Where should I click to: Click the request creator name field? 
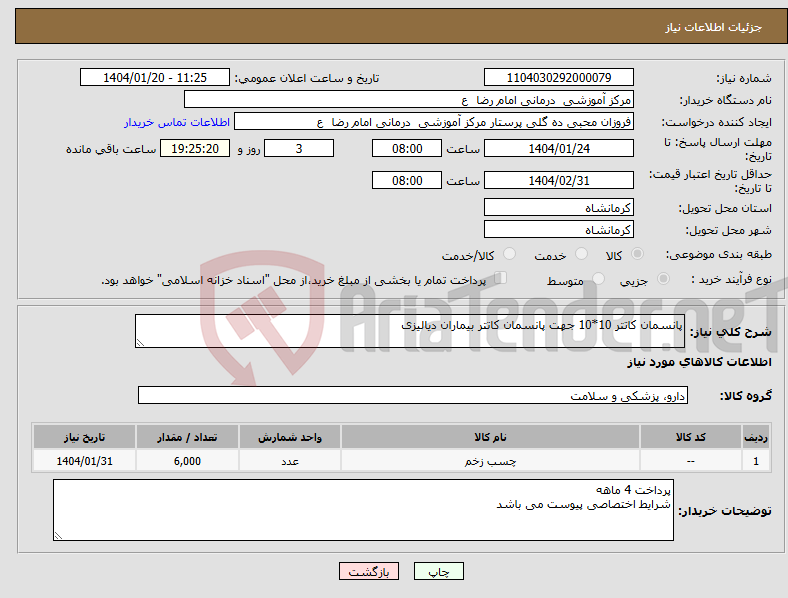[434, 122]
